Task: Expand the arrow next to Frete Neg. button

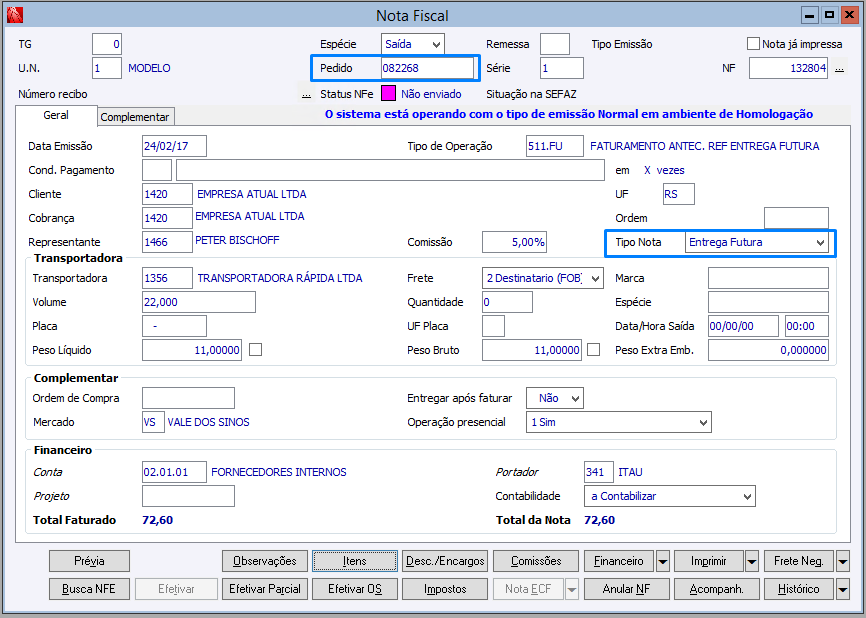Action: point(842,561)
